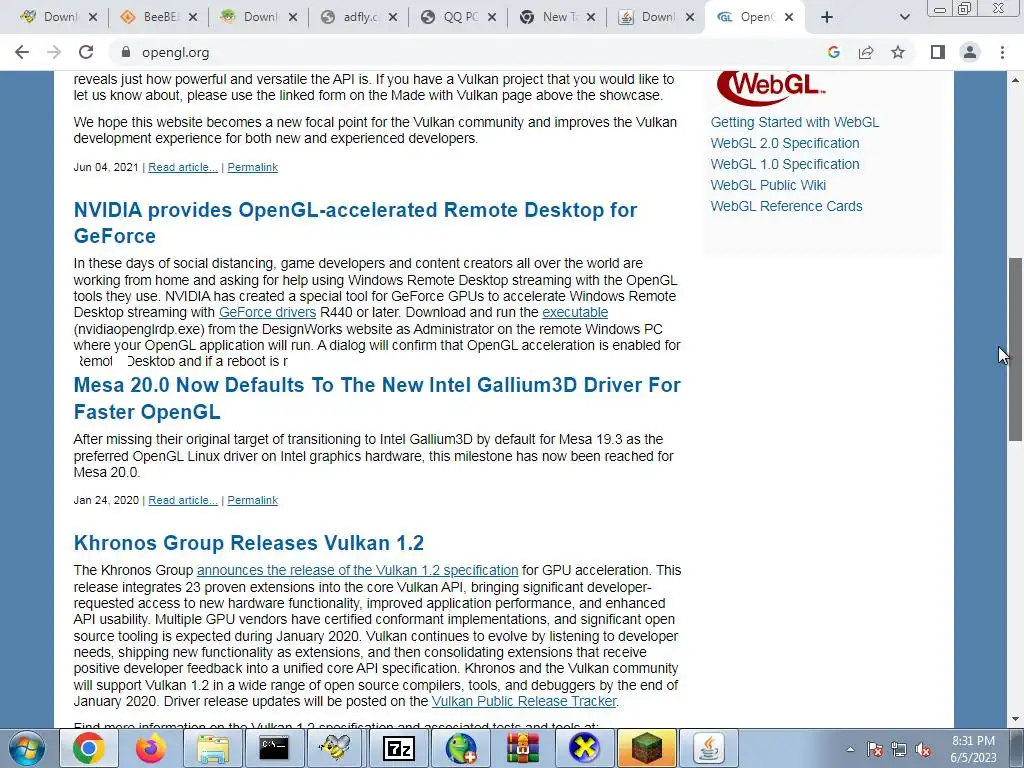1024x768 pixels.
Task: Follow the GeForce drivers link
Action: (x=267, y=312)
